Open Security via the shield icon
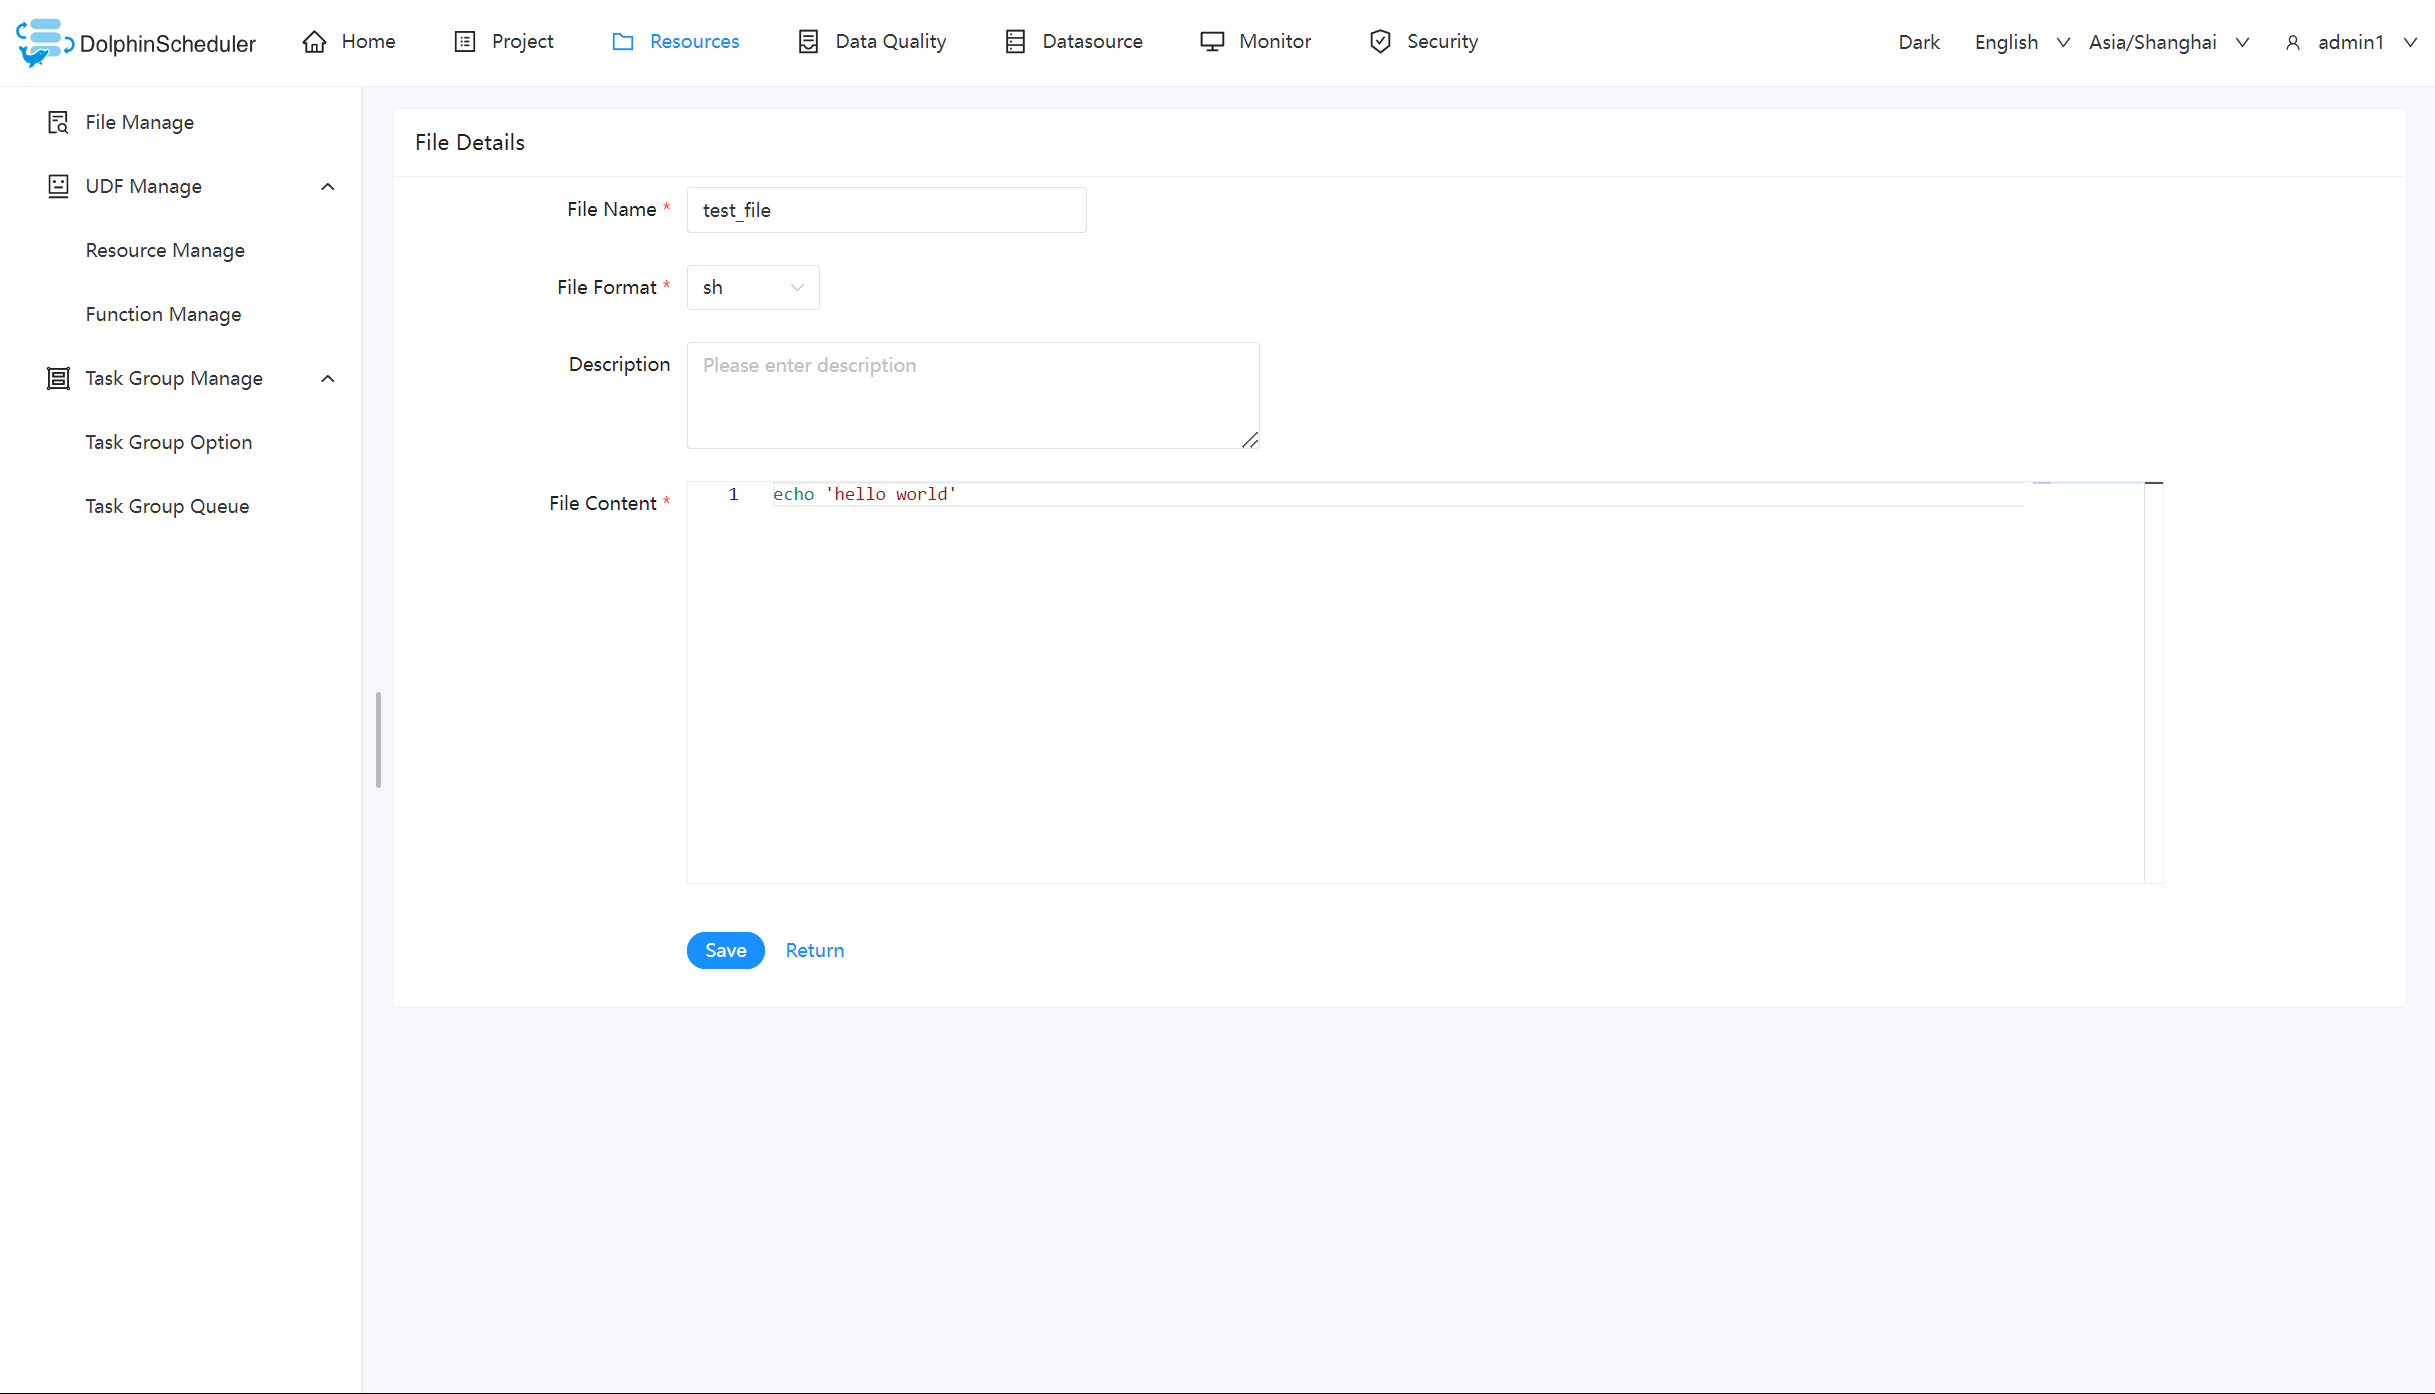This screenshot has width=2435, height=1394. click(1380, 41)
